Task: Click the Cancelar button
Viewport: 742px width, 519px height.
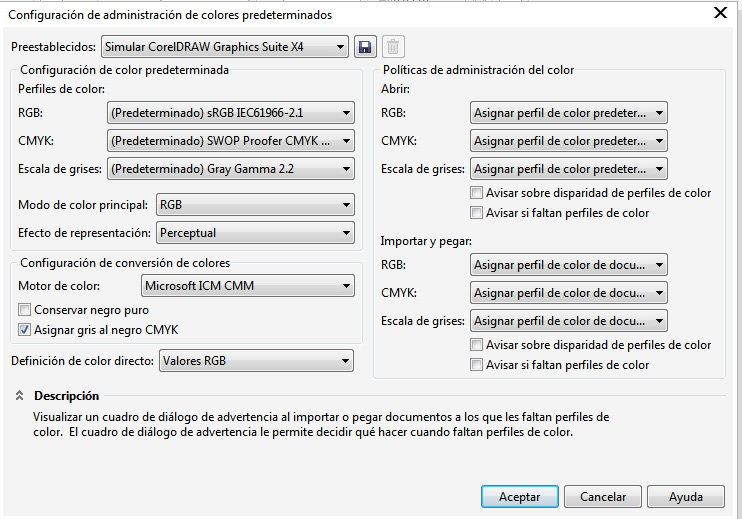Action: [x=603, y=497]
